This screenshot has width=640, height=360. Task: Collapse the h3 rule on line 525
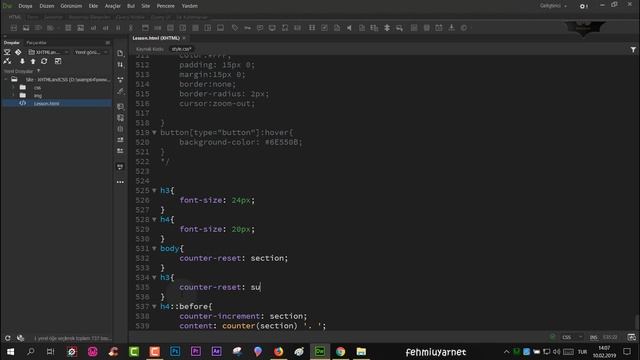click(154, 191)
